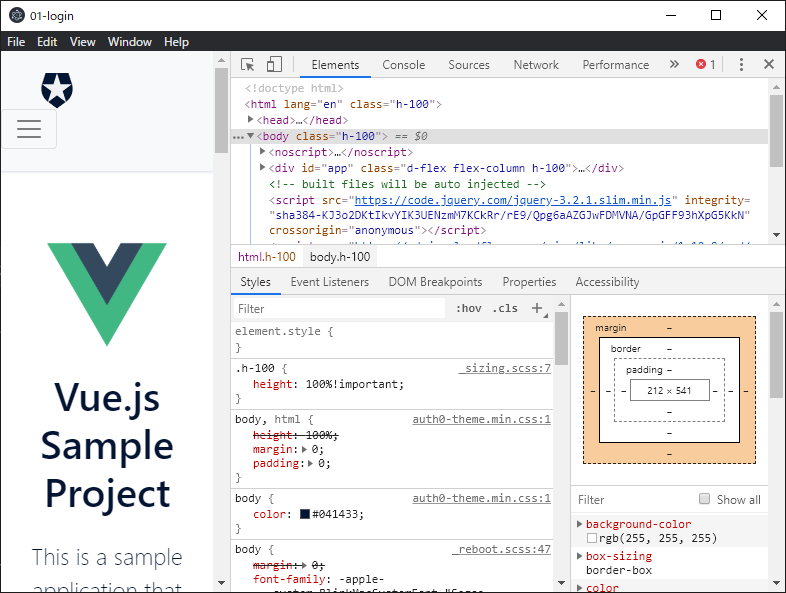Click the element.style rule block

392,339
